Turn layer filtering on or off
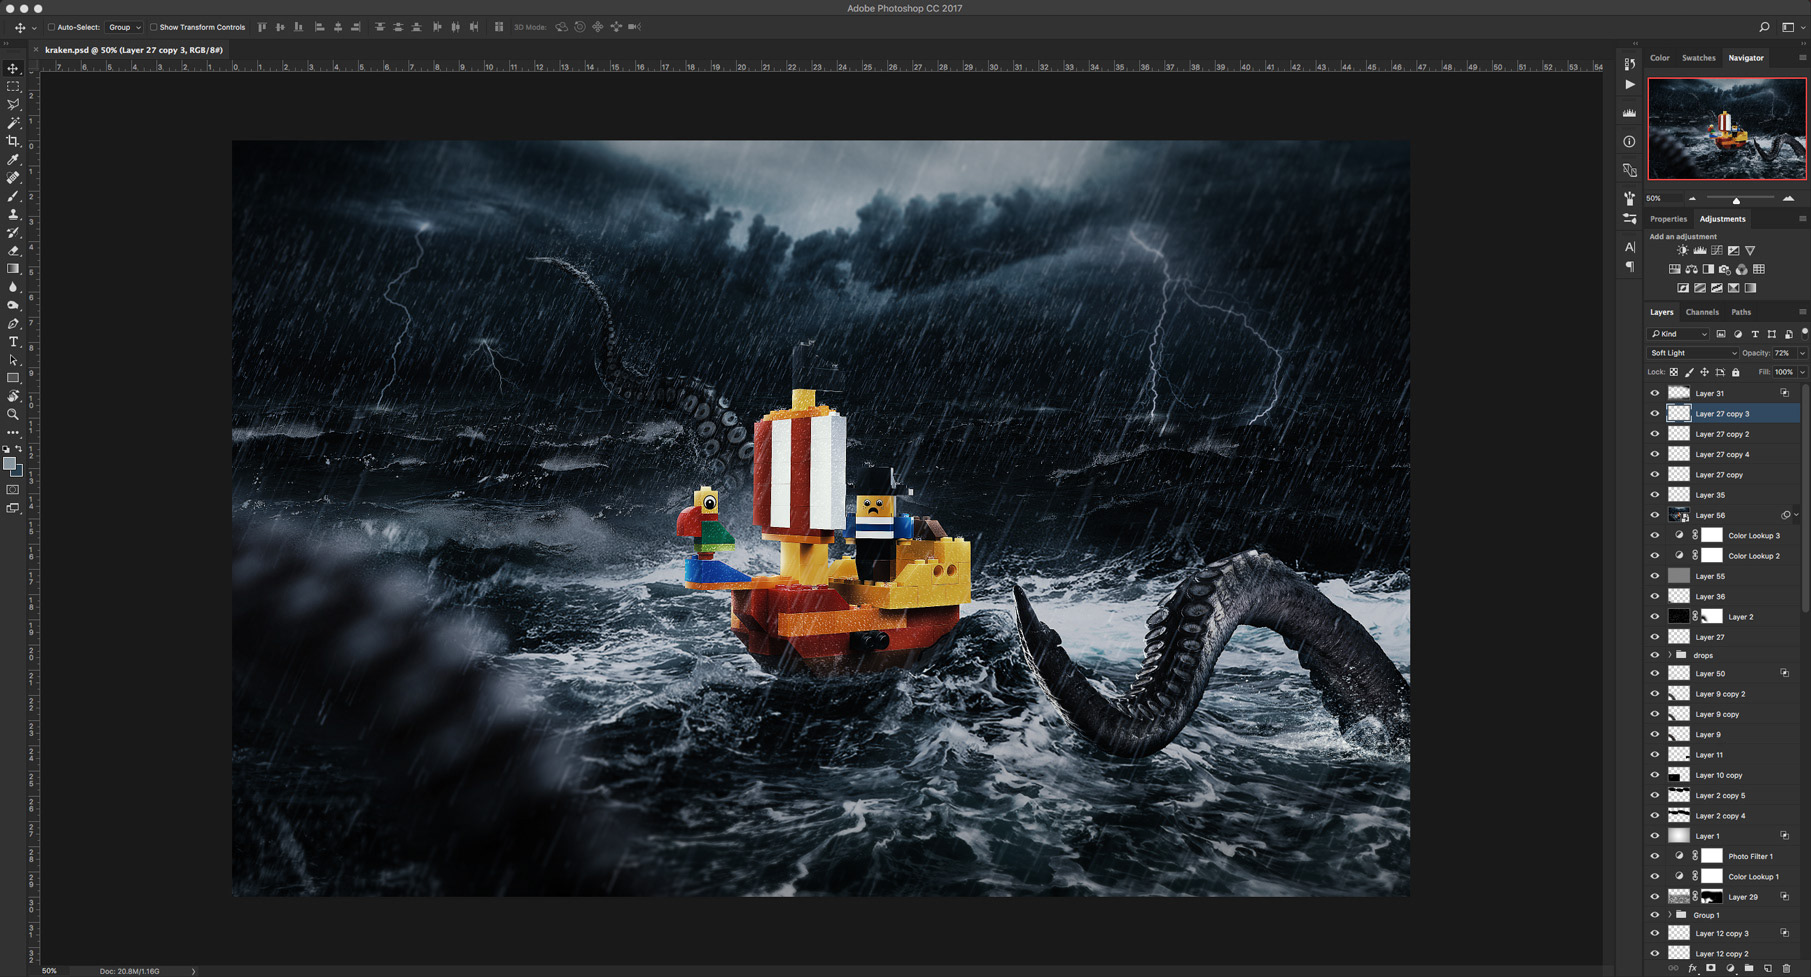 coord(1804,333)
